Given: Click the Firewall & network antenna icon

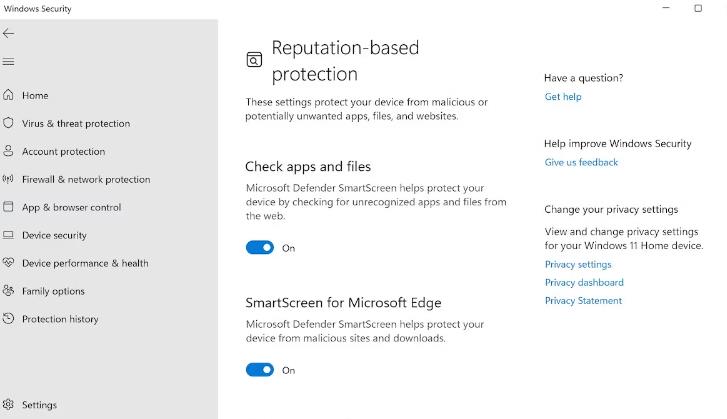Looking at the screenshot, I should pos(8,179).
